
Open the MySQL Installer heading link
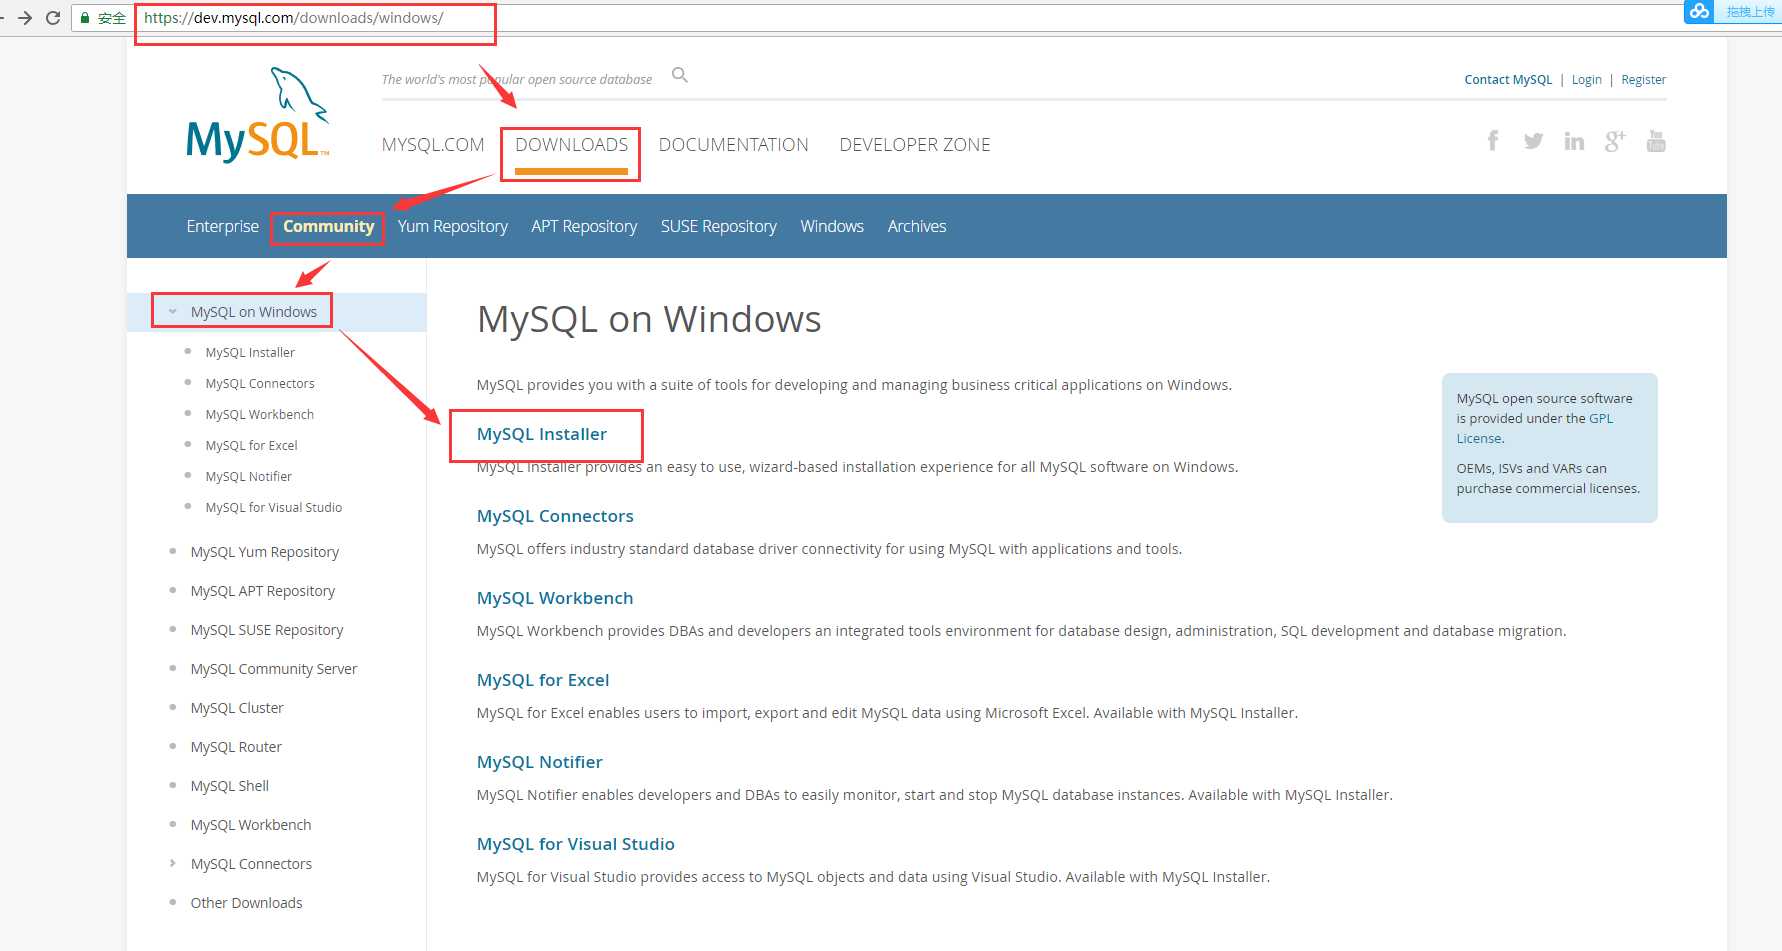[x=542, y=434]
